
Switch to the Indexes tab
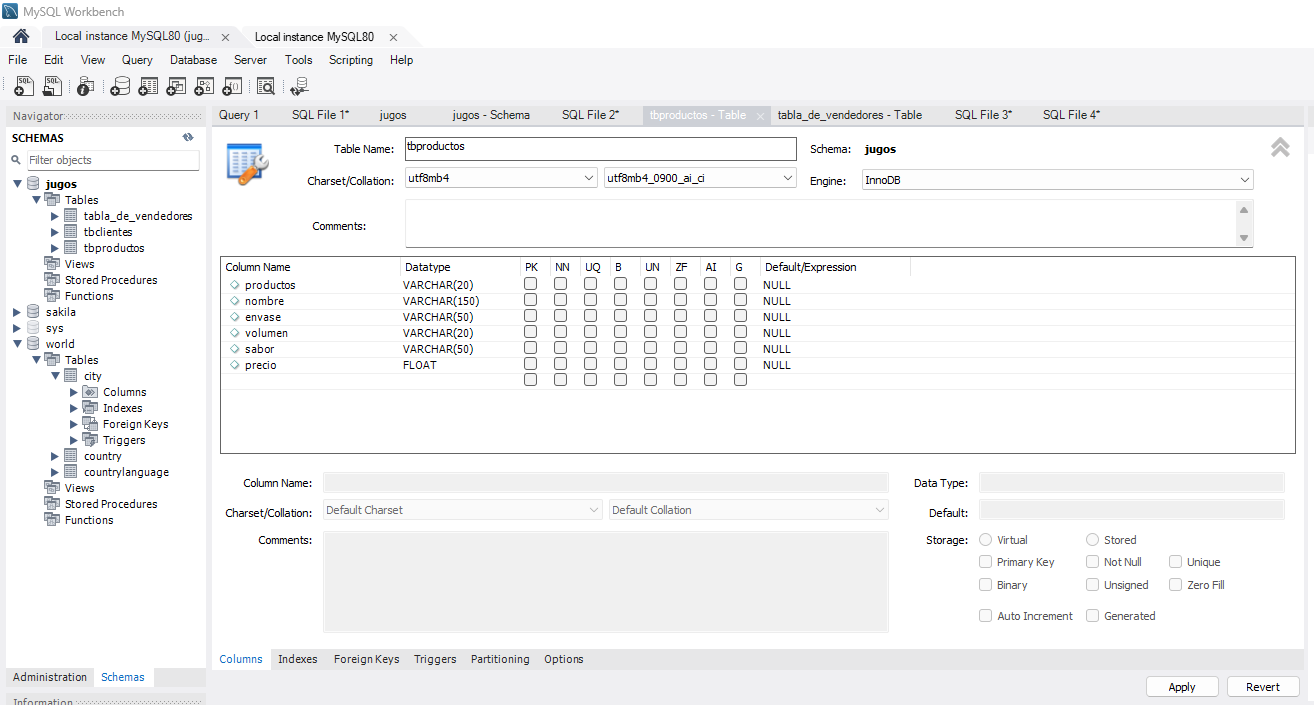(297, 659)
